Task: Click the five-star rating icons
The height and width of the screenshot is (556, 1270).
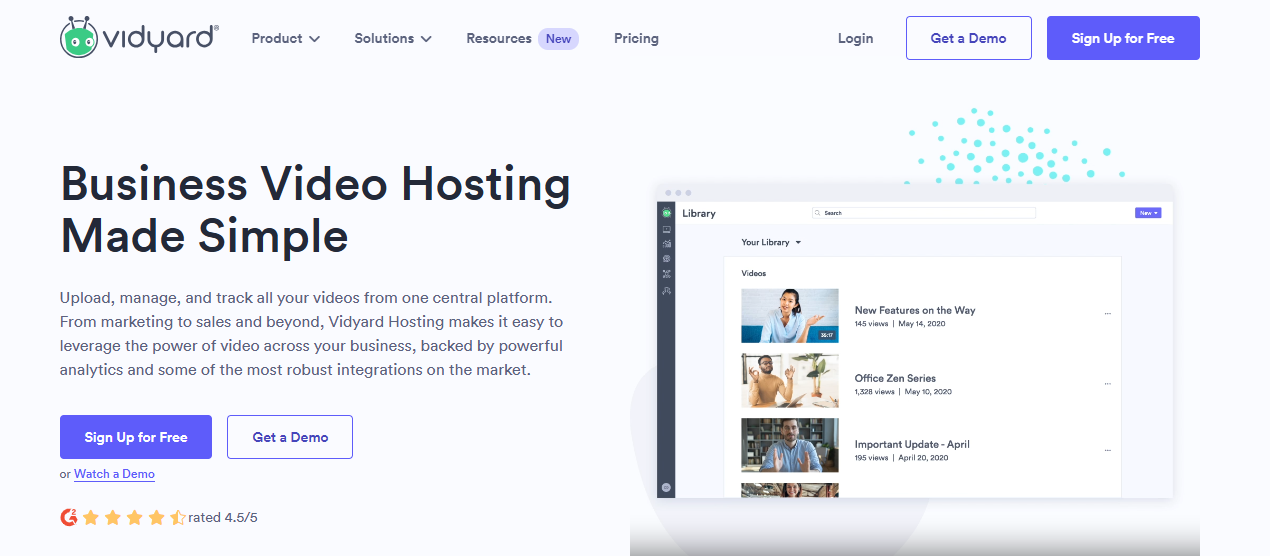Action: pos(134,517)
